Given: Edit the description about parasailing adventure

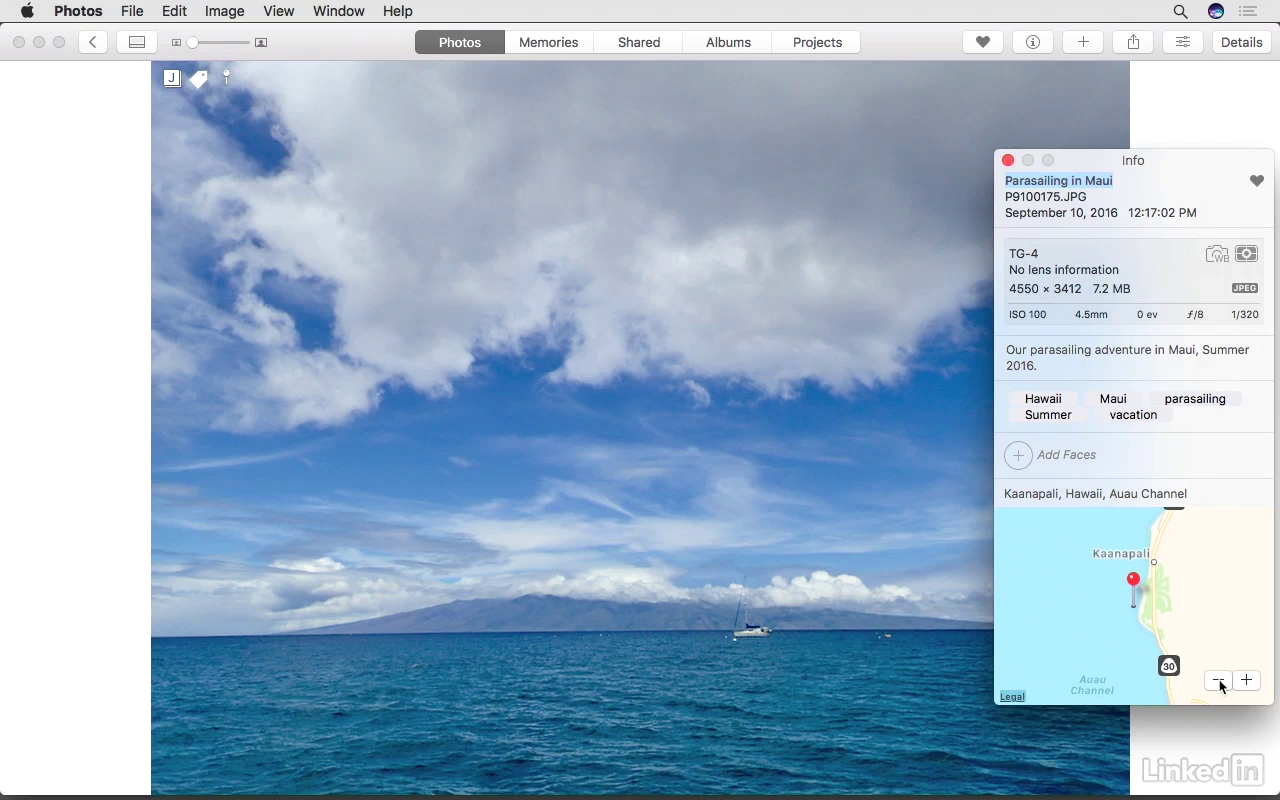Looking at the screenshot, I should 1127,358.
